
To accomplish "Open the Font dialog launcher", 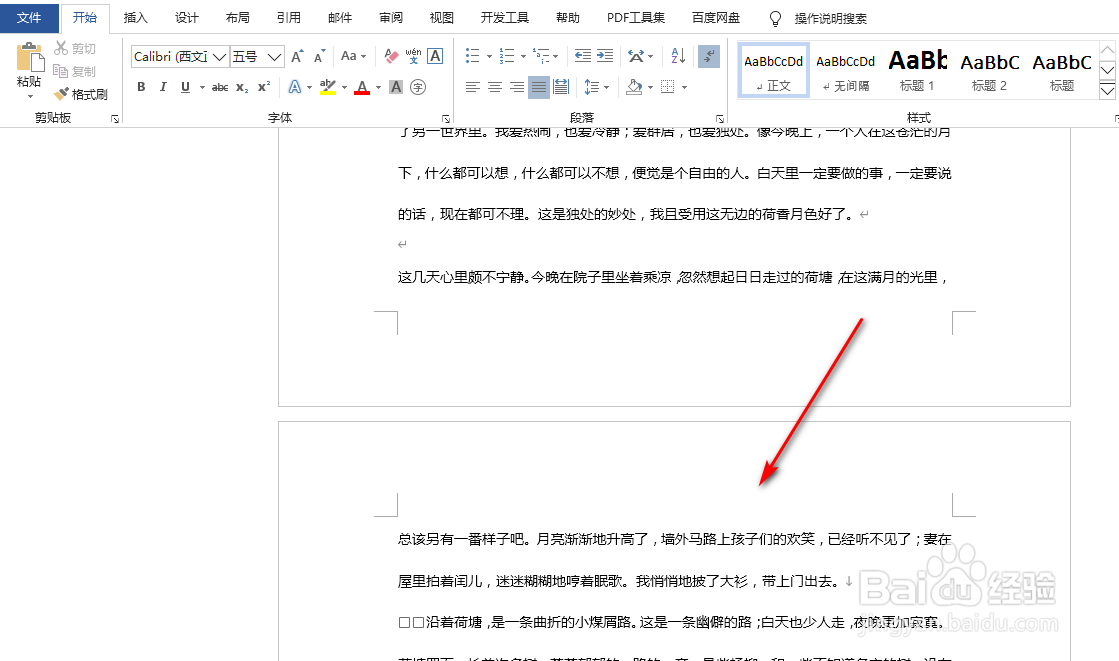I will 445,119.
